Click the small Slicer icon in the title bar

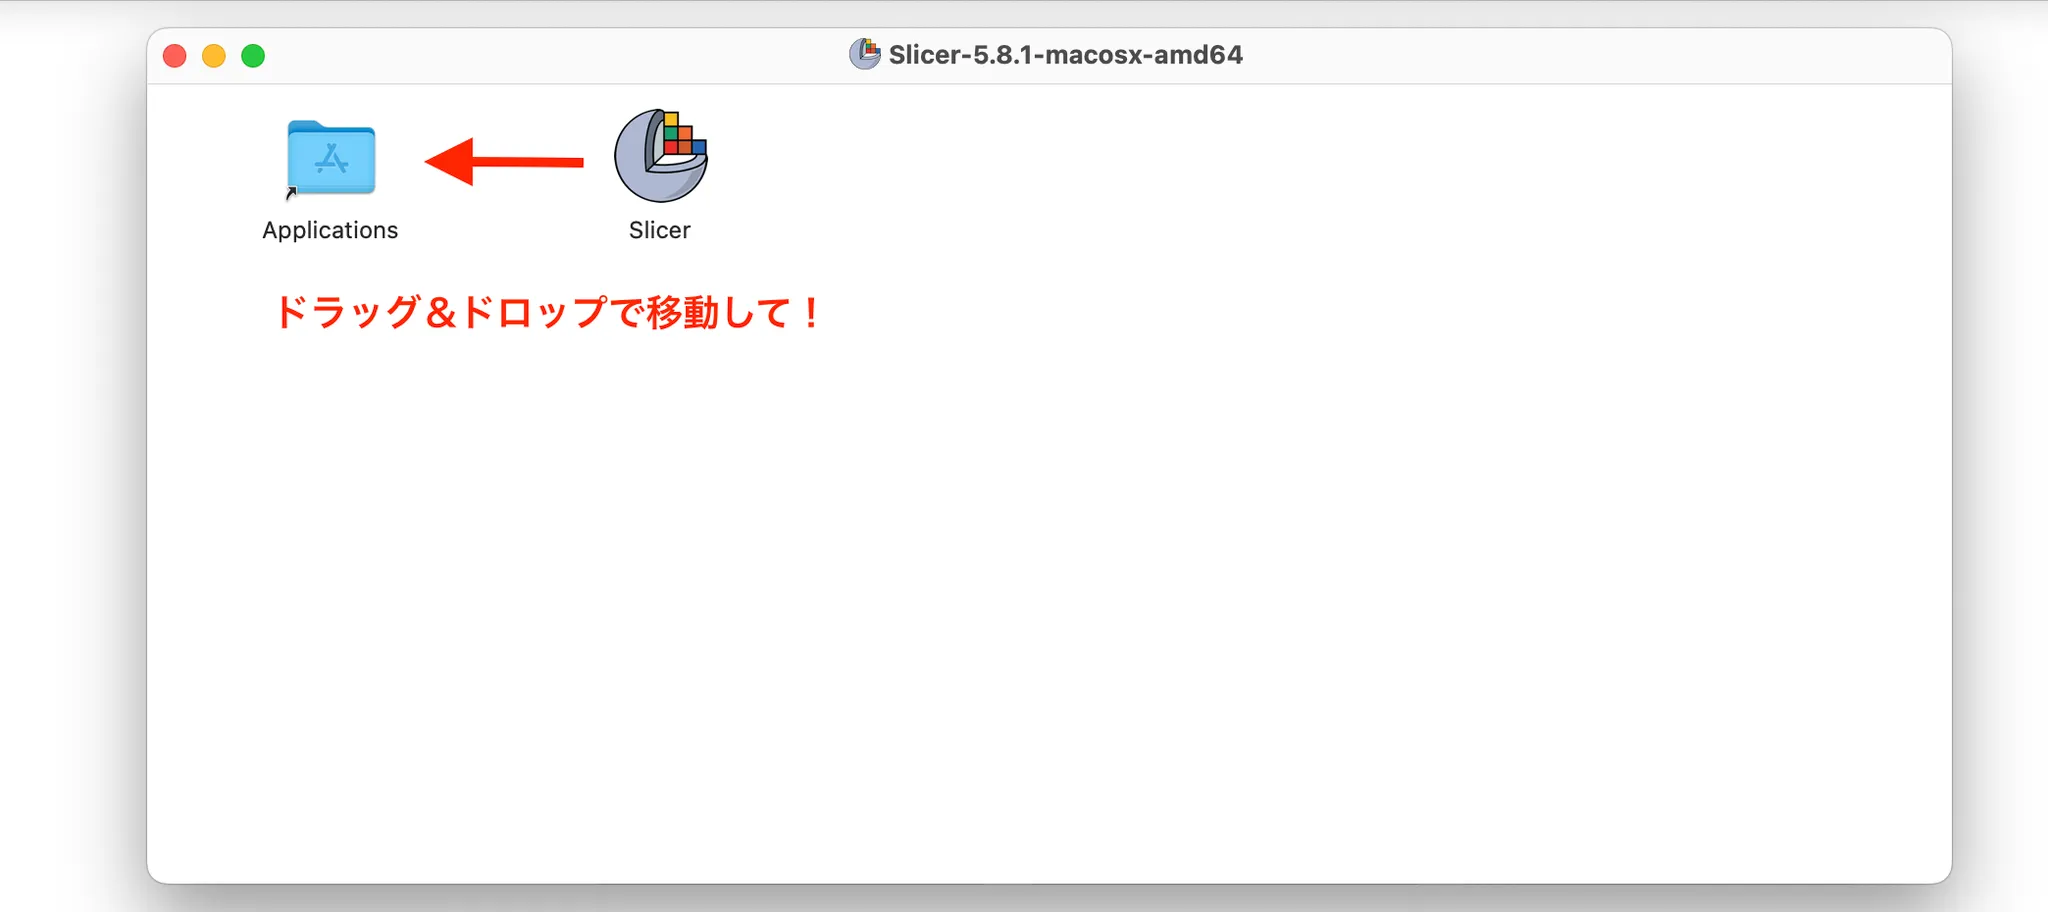[864, 54]
